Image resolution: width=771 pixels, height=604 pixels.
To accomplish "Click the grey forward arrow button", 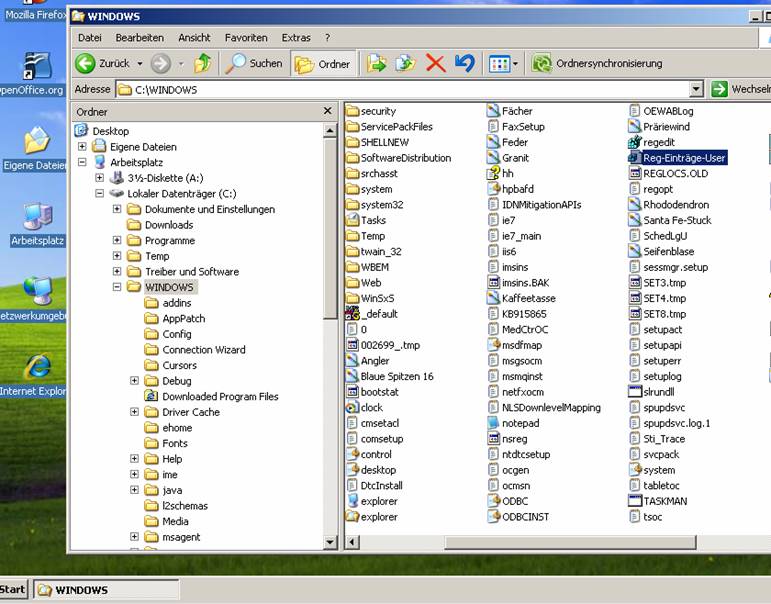I will [x=160, y=63].
